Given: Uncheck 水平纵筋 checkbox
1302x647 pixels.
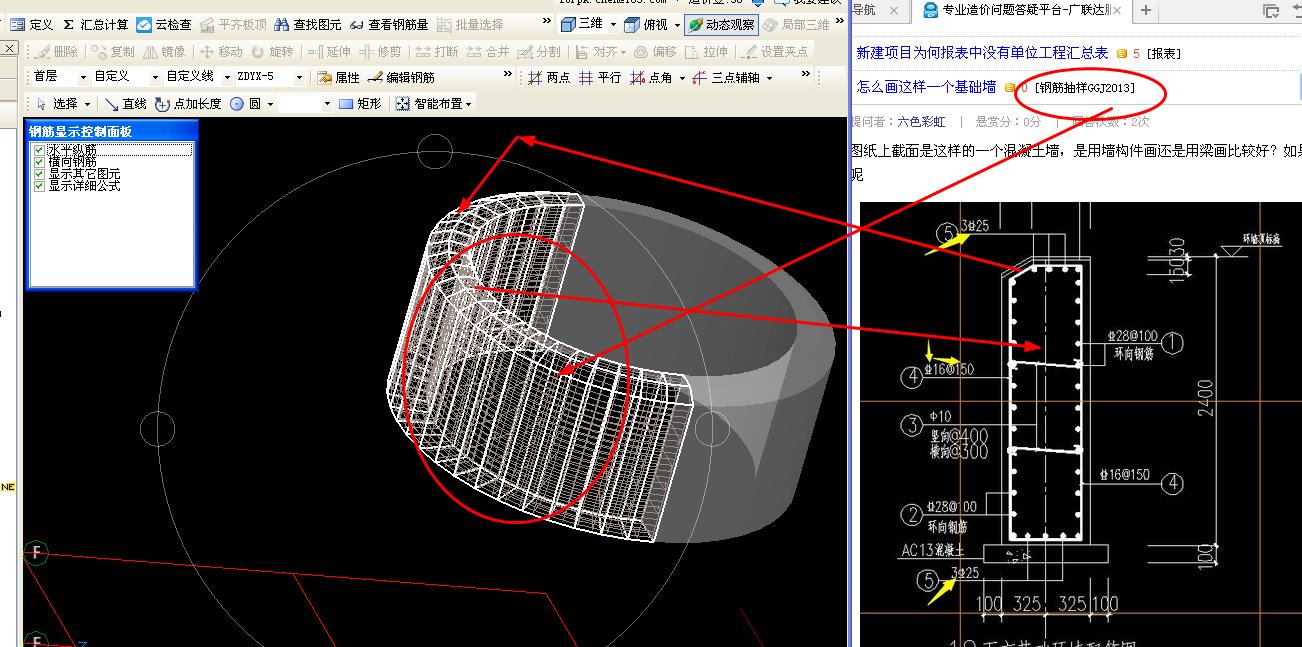Looking at the screenshot, I should click(40, 150).
